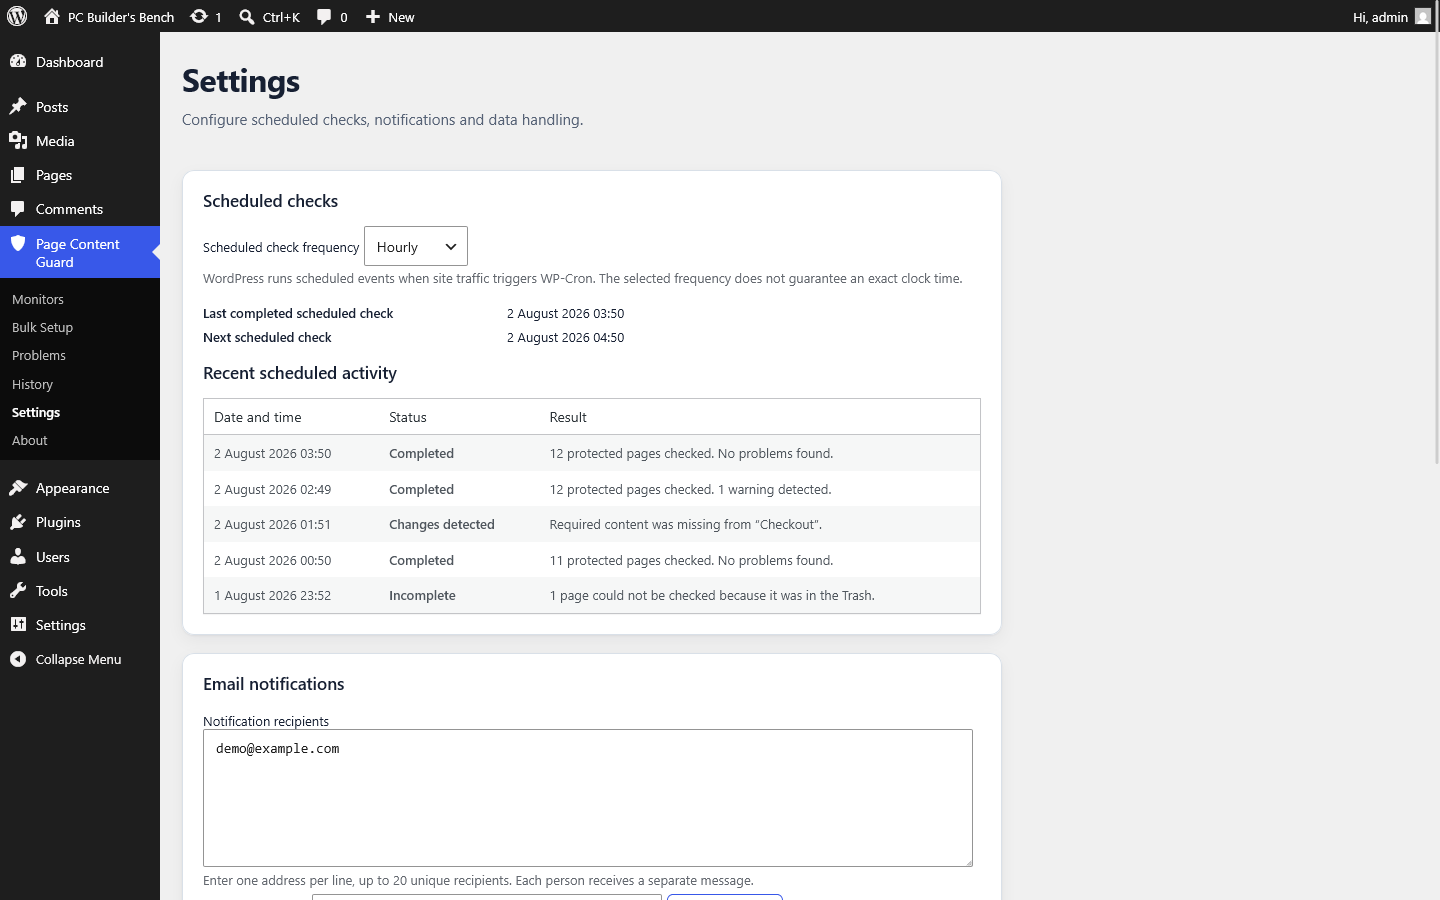The image size is (1440, 900).
Task: Open the Ctrl+K search icon
Action: [247, 16]
